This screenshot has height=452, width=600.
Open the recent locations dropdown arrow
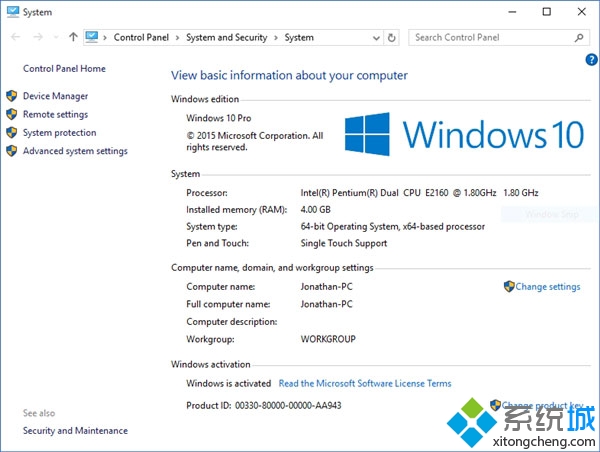point(56,38)
